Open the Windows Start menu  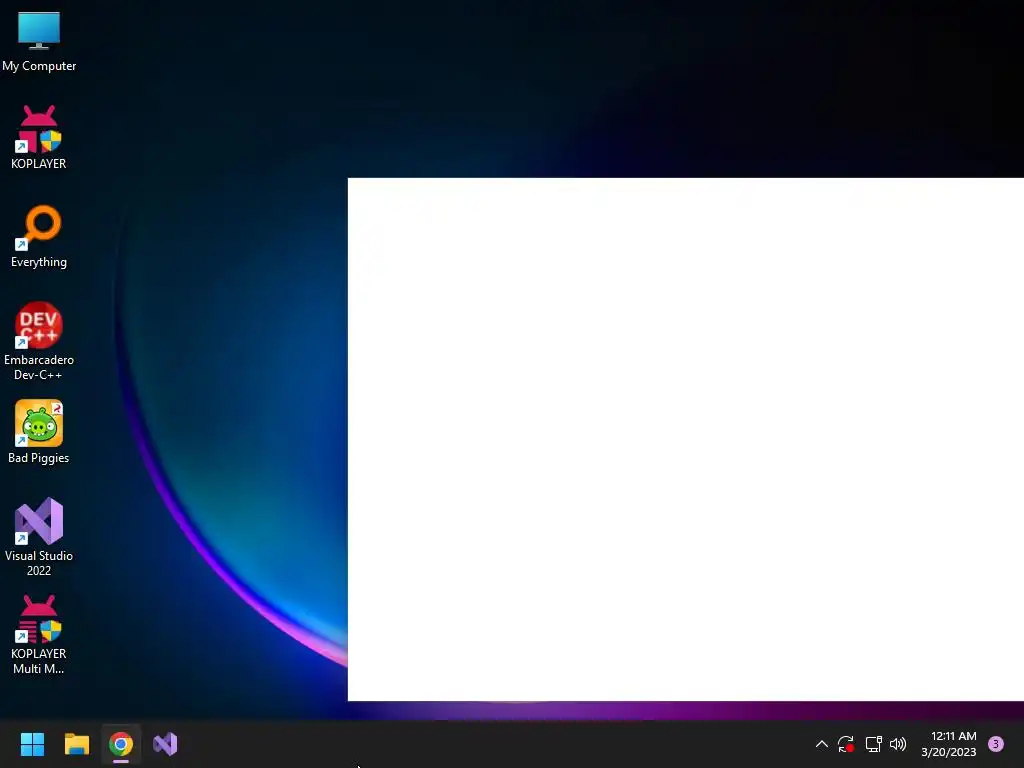point(32,744)
